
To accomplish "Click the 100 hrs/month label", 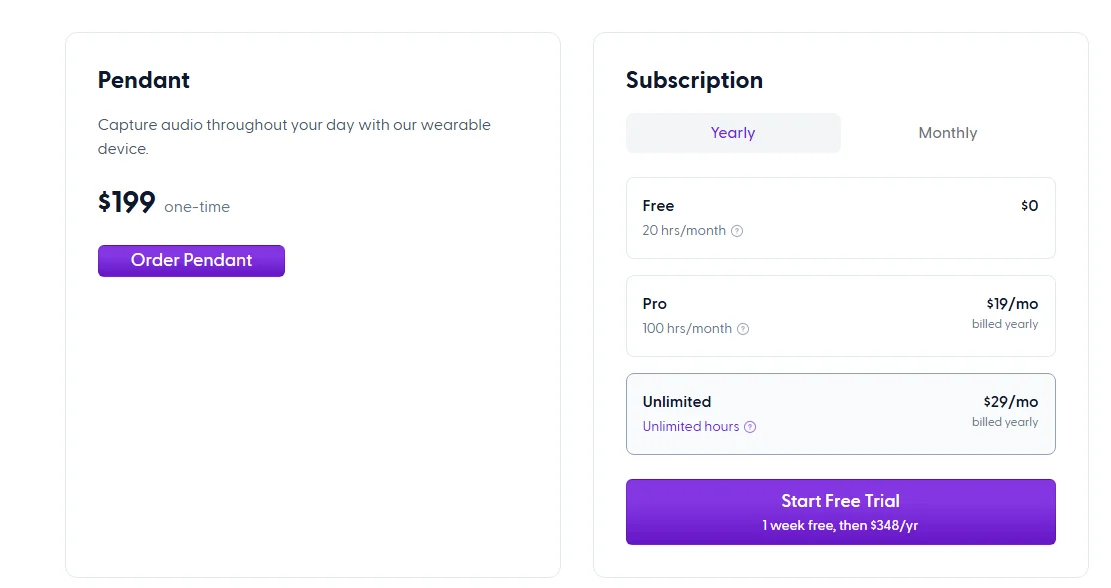I will pos(687,329).
